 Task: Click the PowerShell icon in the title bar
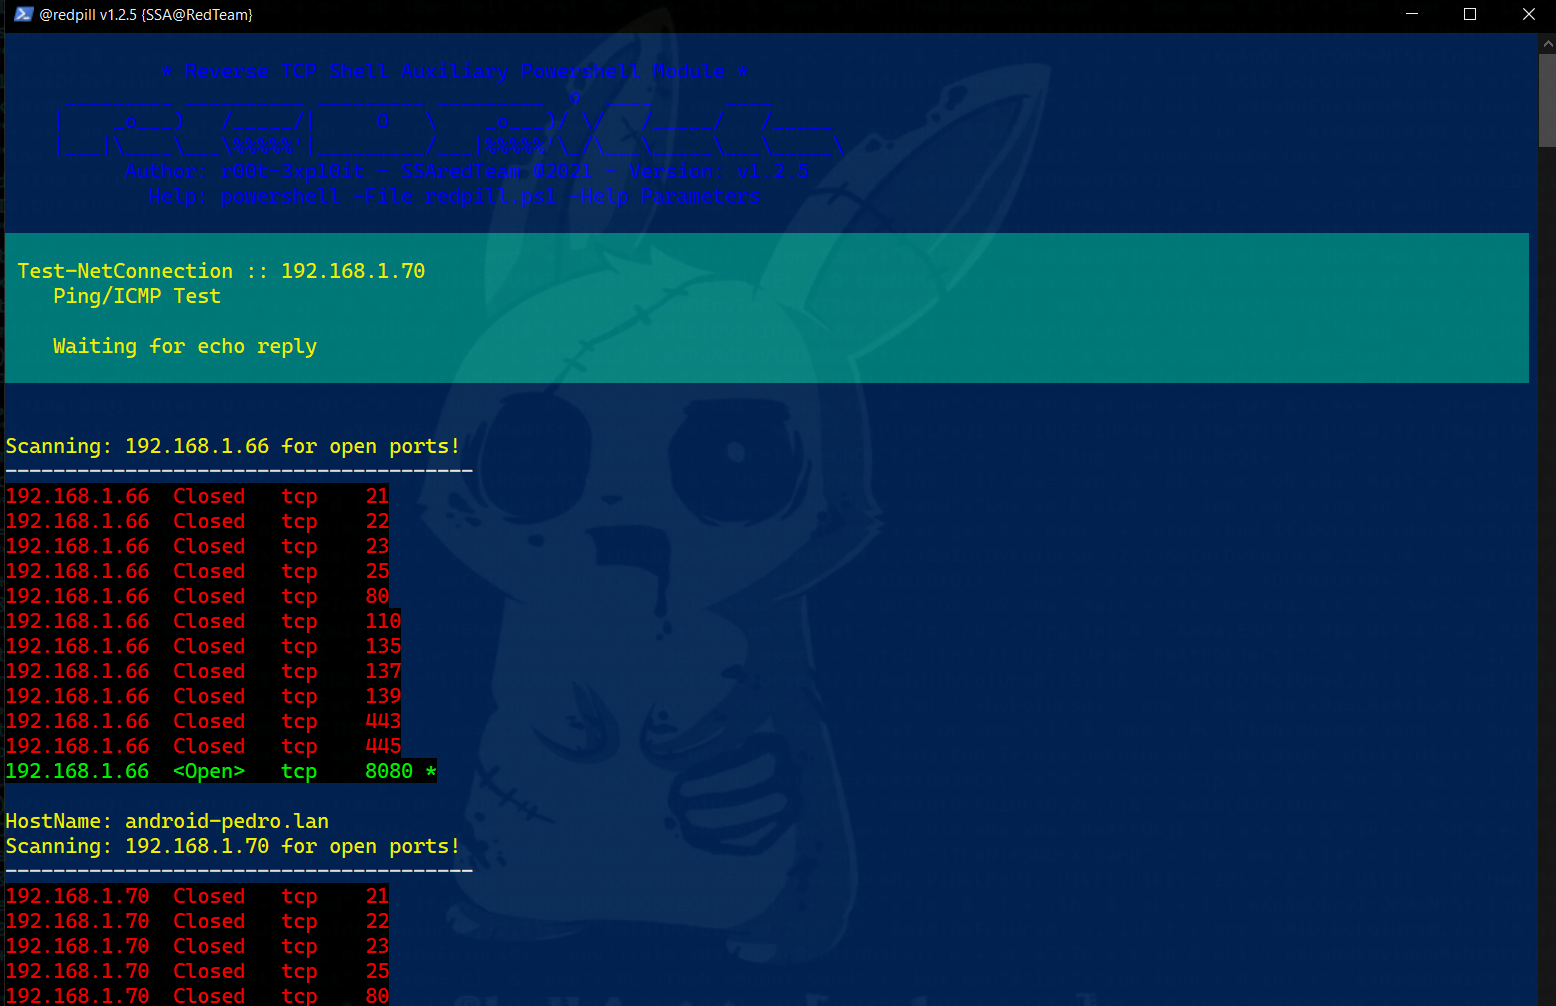[x=24, y=14]
